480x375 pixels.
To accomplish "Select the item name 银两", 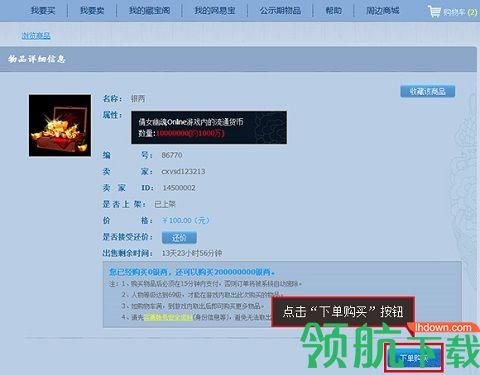I will point(138,99).
